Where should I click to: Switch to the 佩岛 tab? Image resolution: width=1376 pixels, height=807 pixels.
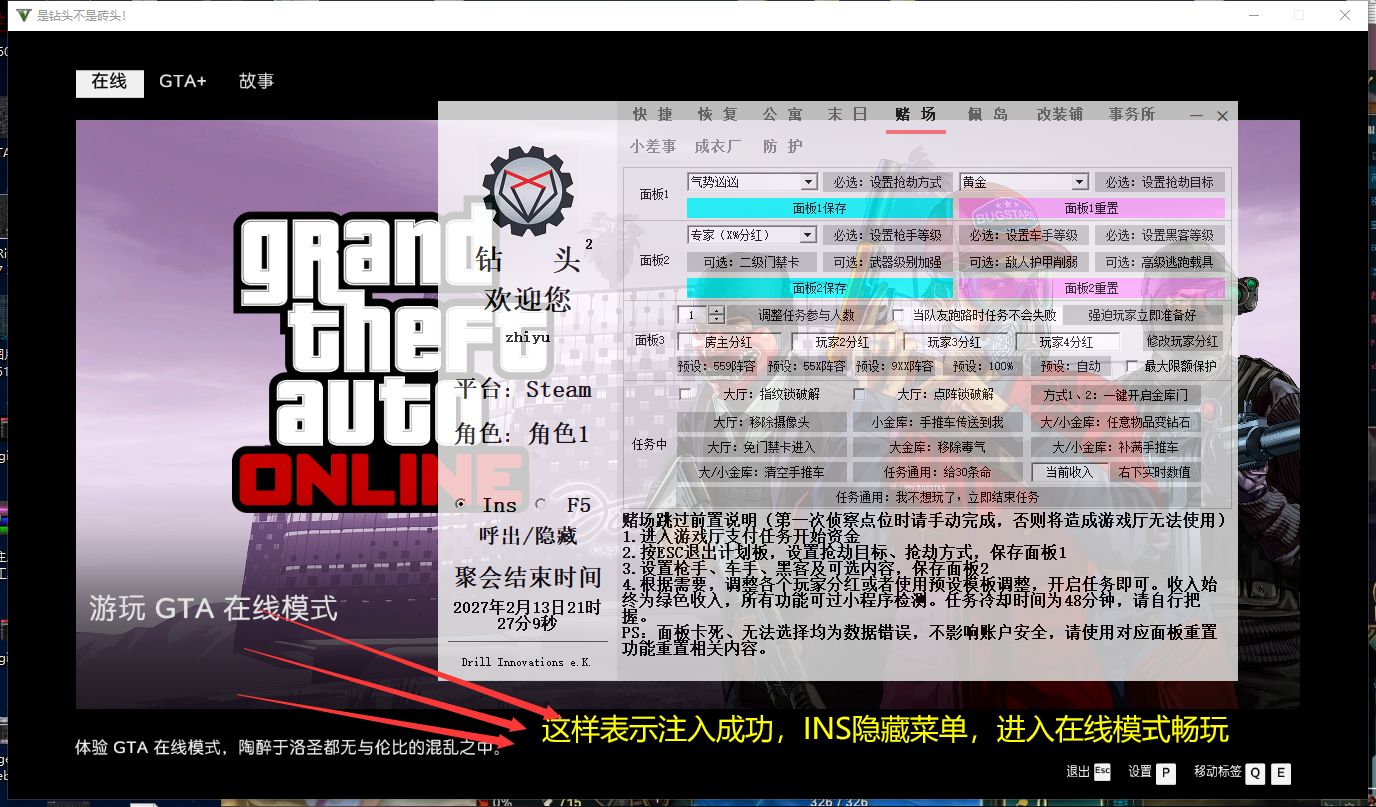pyautogui.click(x=988, y=114)
